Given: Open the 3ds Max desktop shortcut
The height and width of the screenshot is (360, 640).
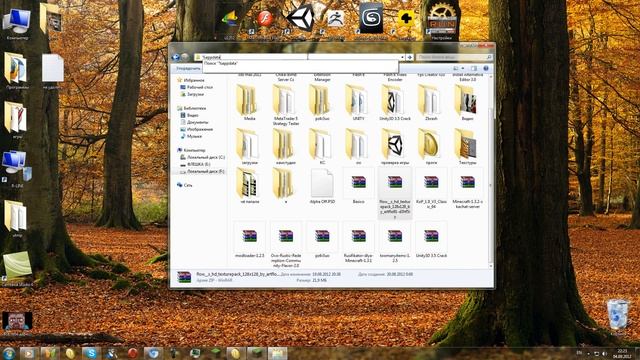Looking at the screenshot, I should tap(371, 18).
